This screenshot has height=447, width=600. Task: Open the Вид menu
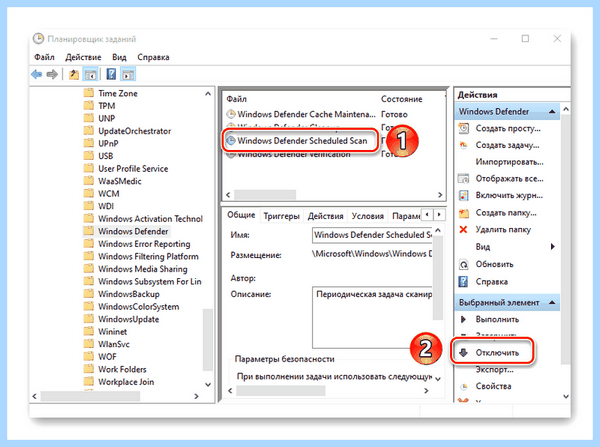[119, 57]
